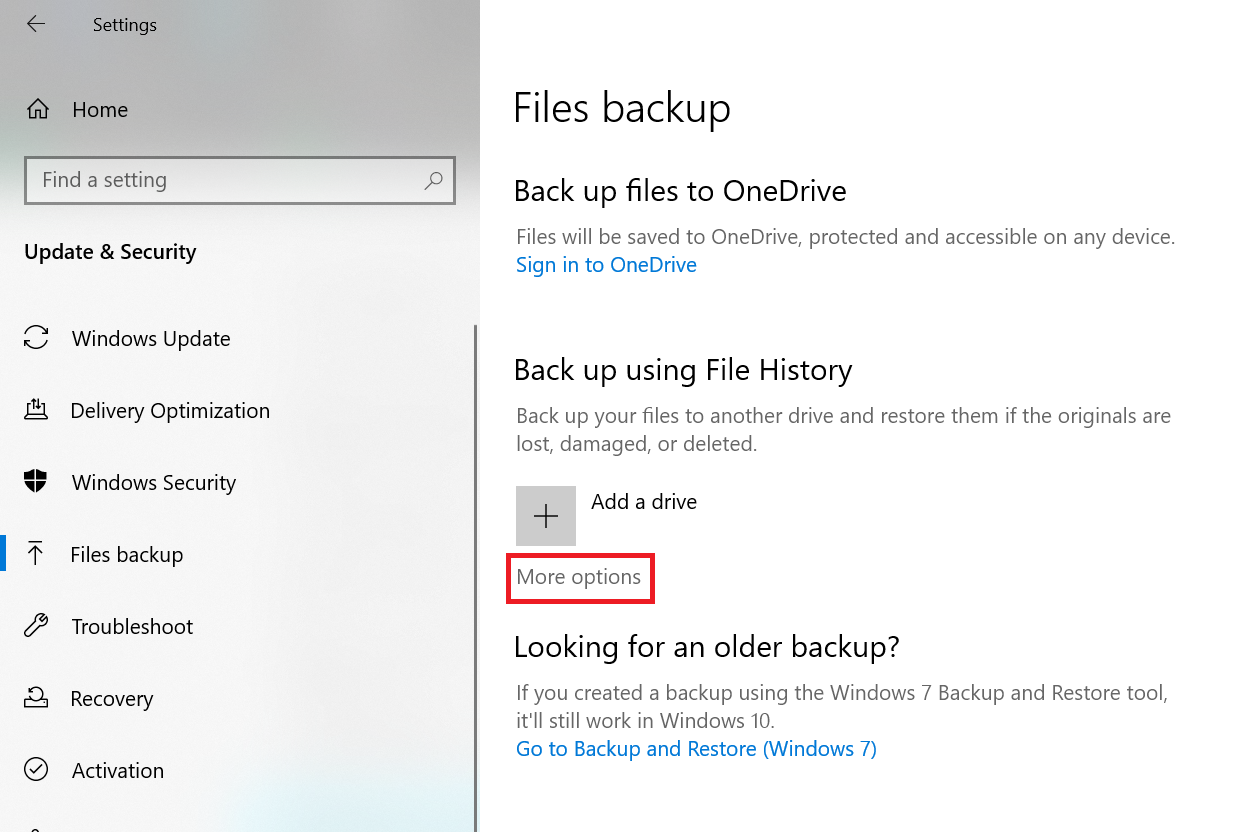The height and width of the screenshot is (832, 1241).
Task: Click the Activation checkmark icon
Action: click(x=36, y=770)
